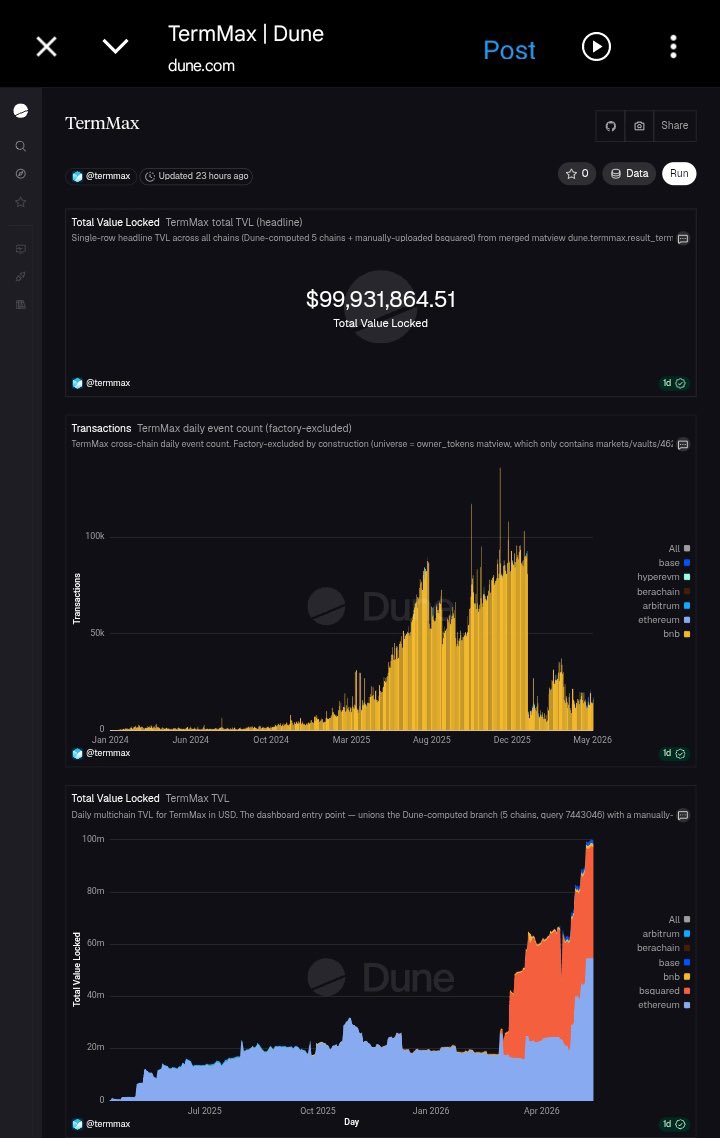Viewport: 720px width, 1138px height.
Task: Click ethereum color swatch in Transactions legend
Action: click(687, 620)
